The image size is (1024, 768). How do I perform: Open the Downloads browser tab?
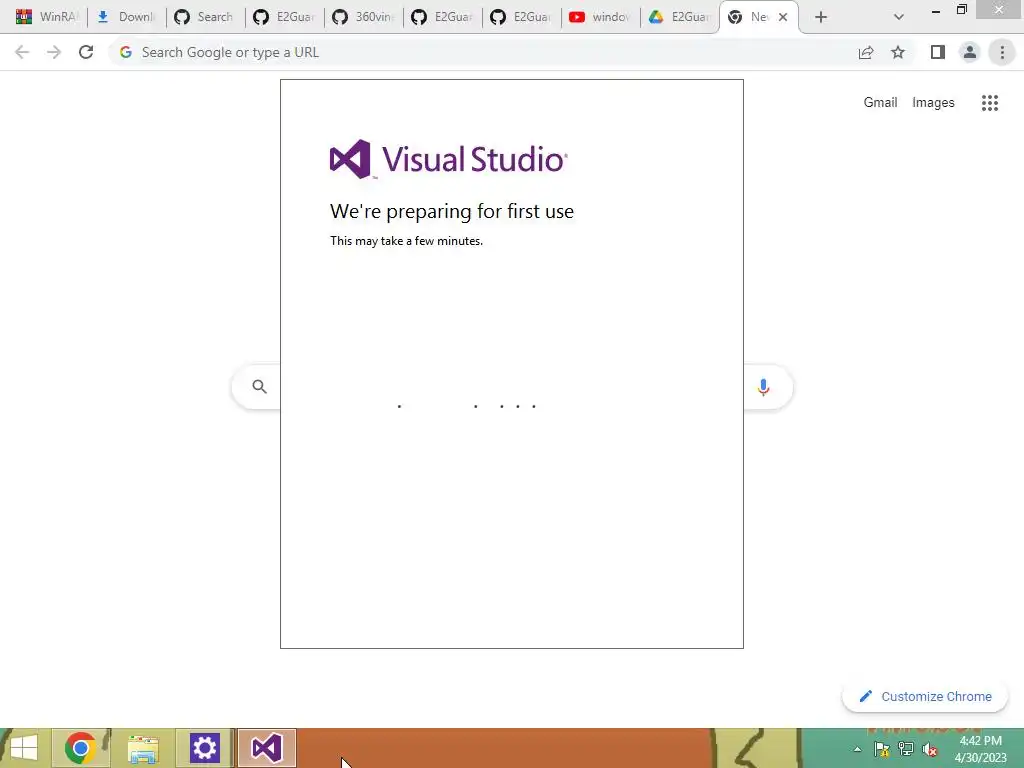pos(126,17)
